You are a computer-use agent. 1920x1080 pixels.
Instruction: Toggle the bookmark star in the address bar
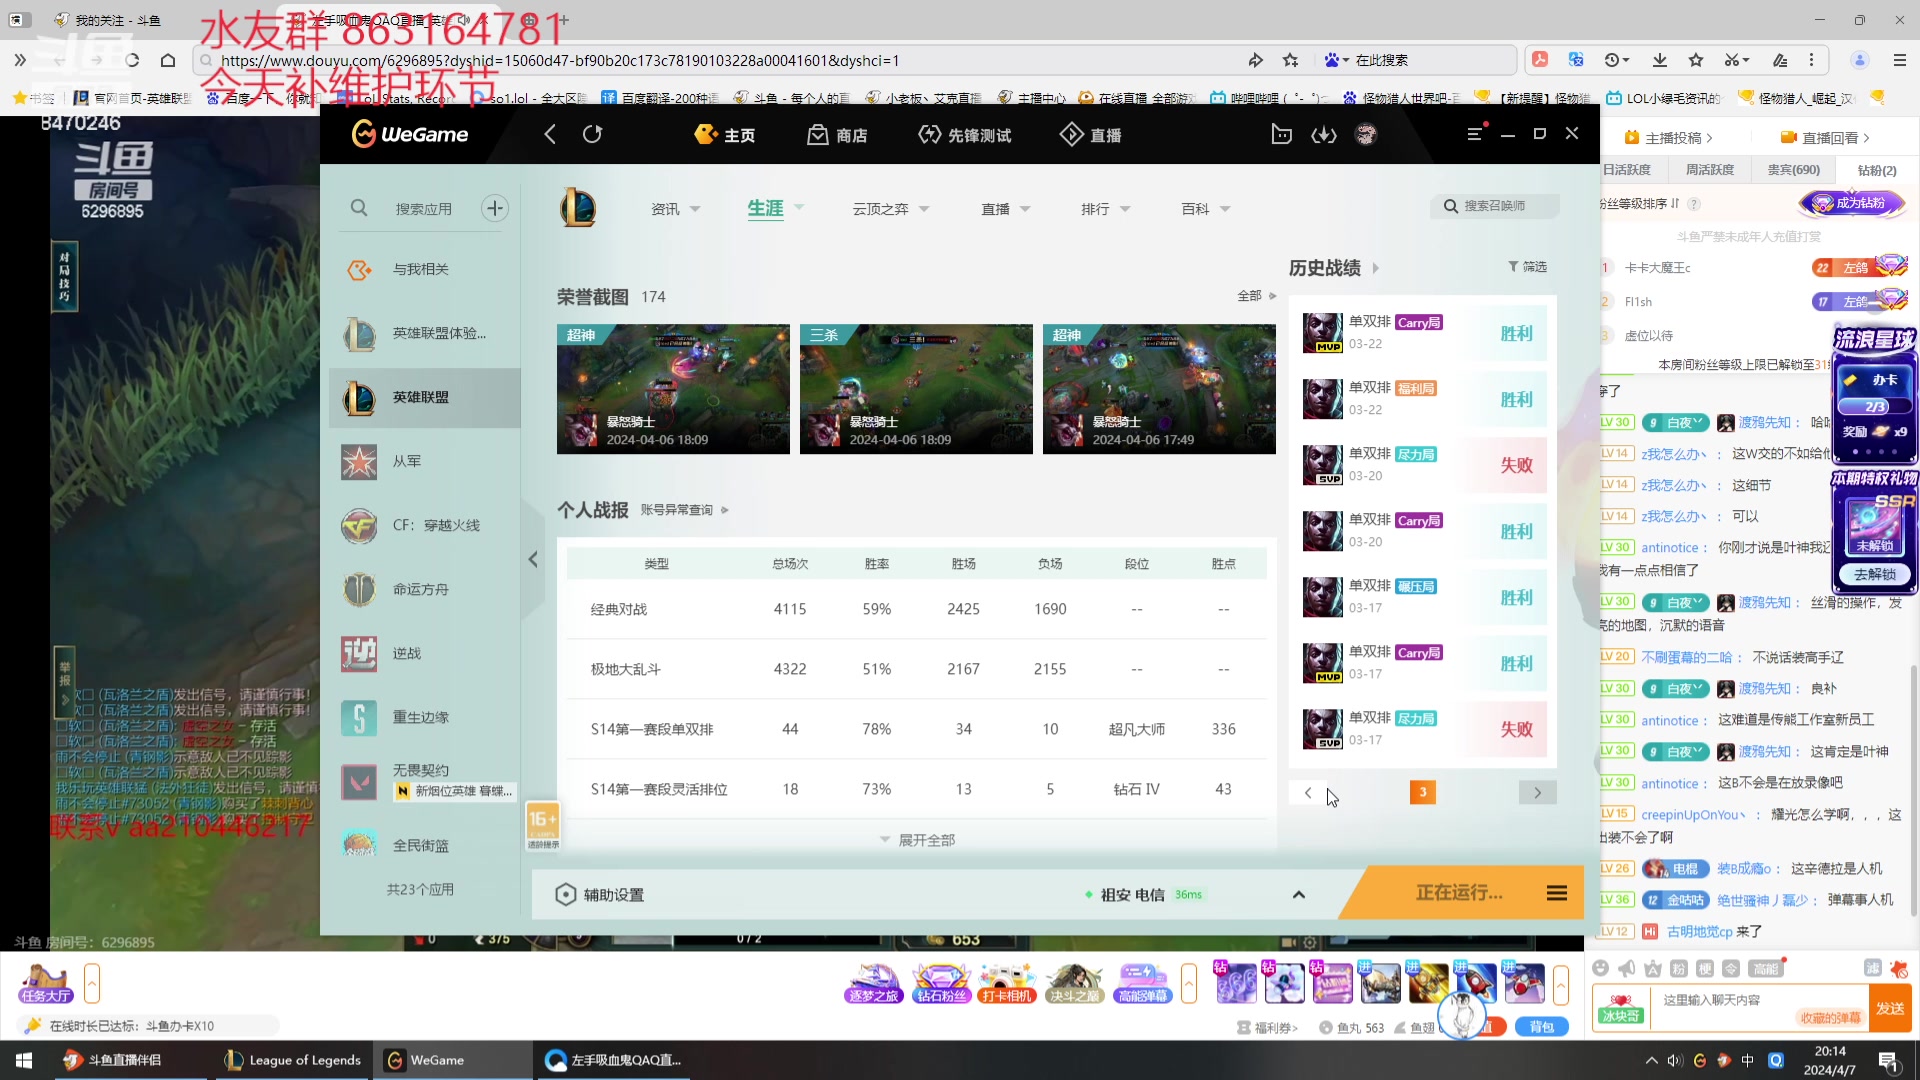tap(1291, 60)
